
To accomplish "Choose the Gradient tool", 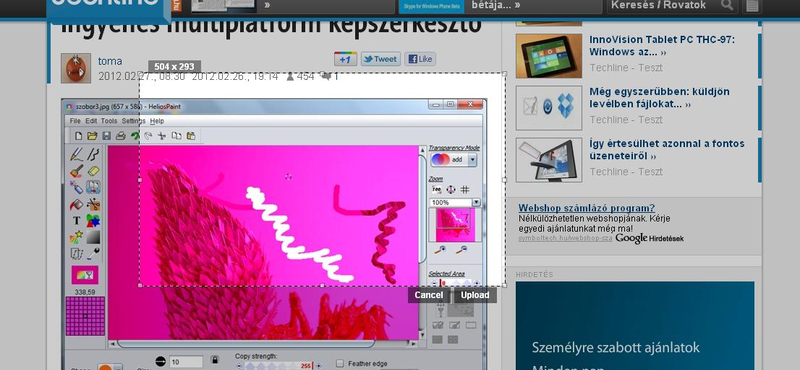I will tap(93, 237).
